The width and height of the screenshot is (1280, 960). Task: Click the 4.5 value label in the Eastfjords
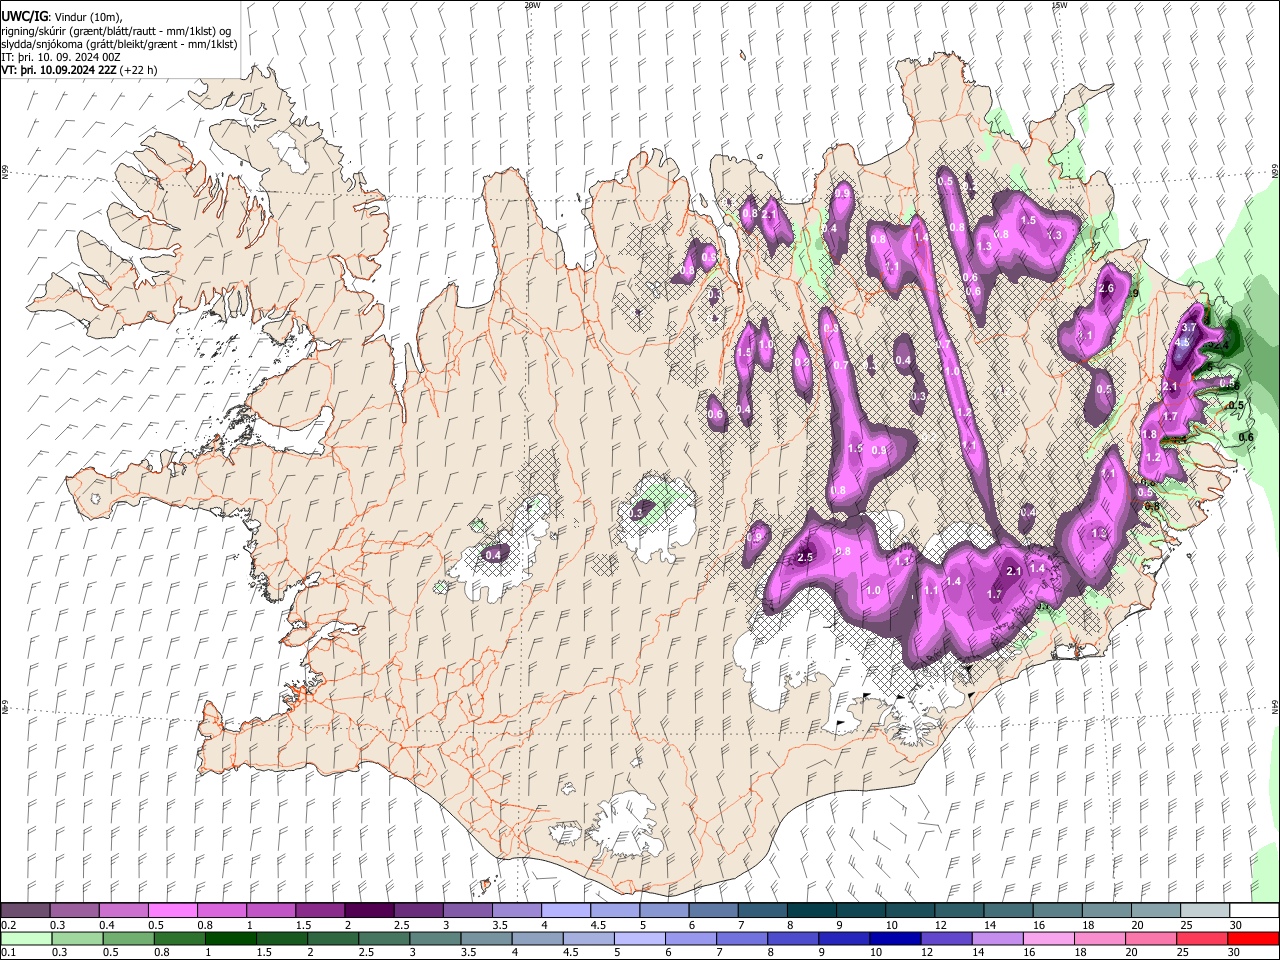coord(1181,342)
